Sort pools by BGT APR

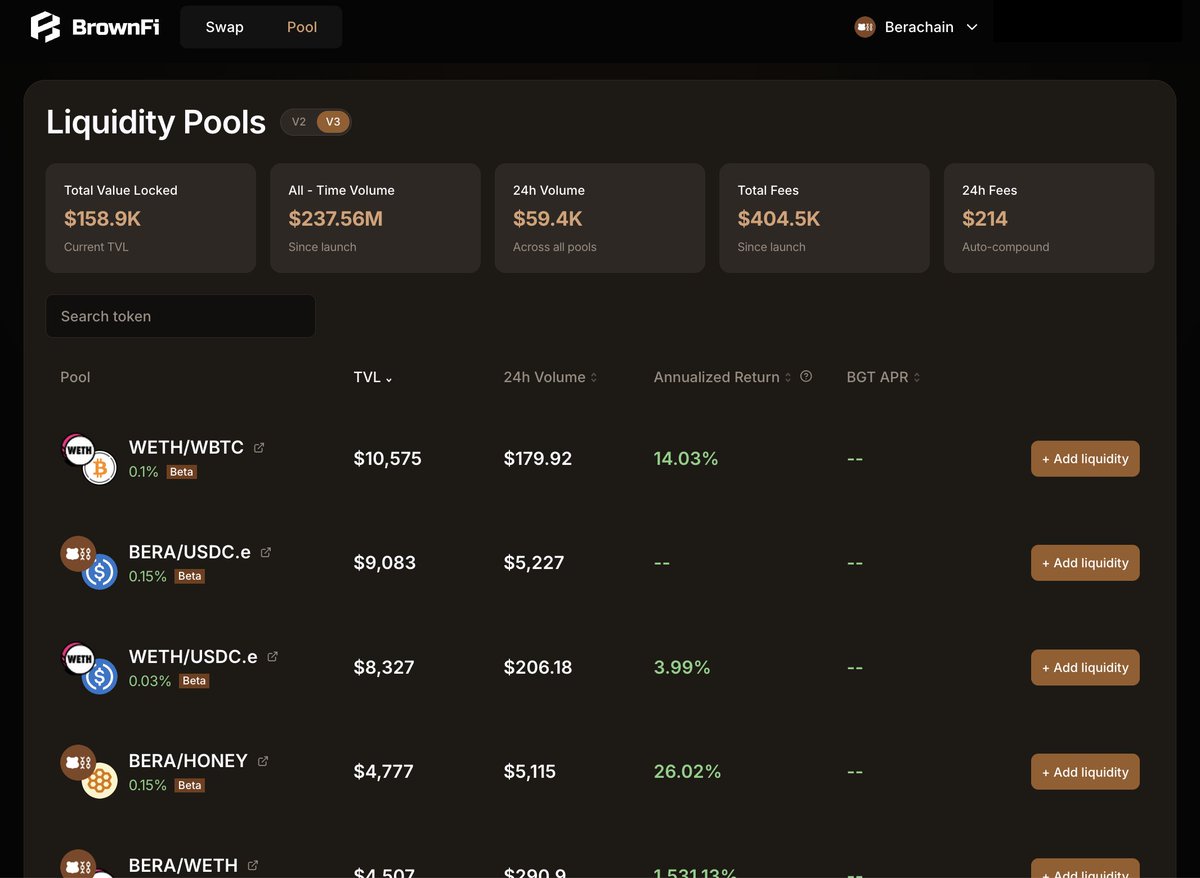(x=883, y=377)
